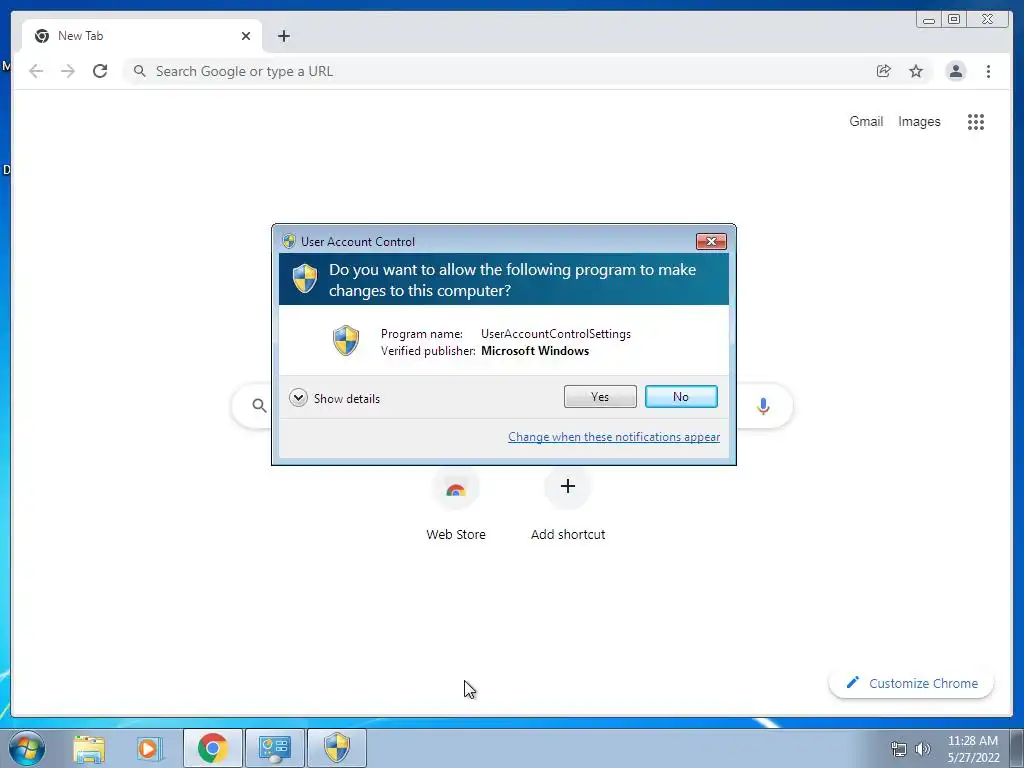The width and height of the screenshot is (1024, 768).
Task: Click 'Microsoft Windows' publisher text
Action: (535, 351)
